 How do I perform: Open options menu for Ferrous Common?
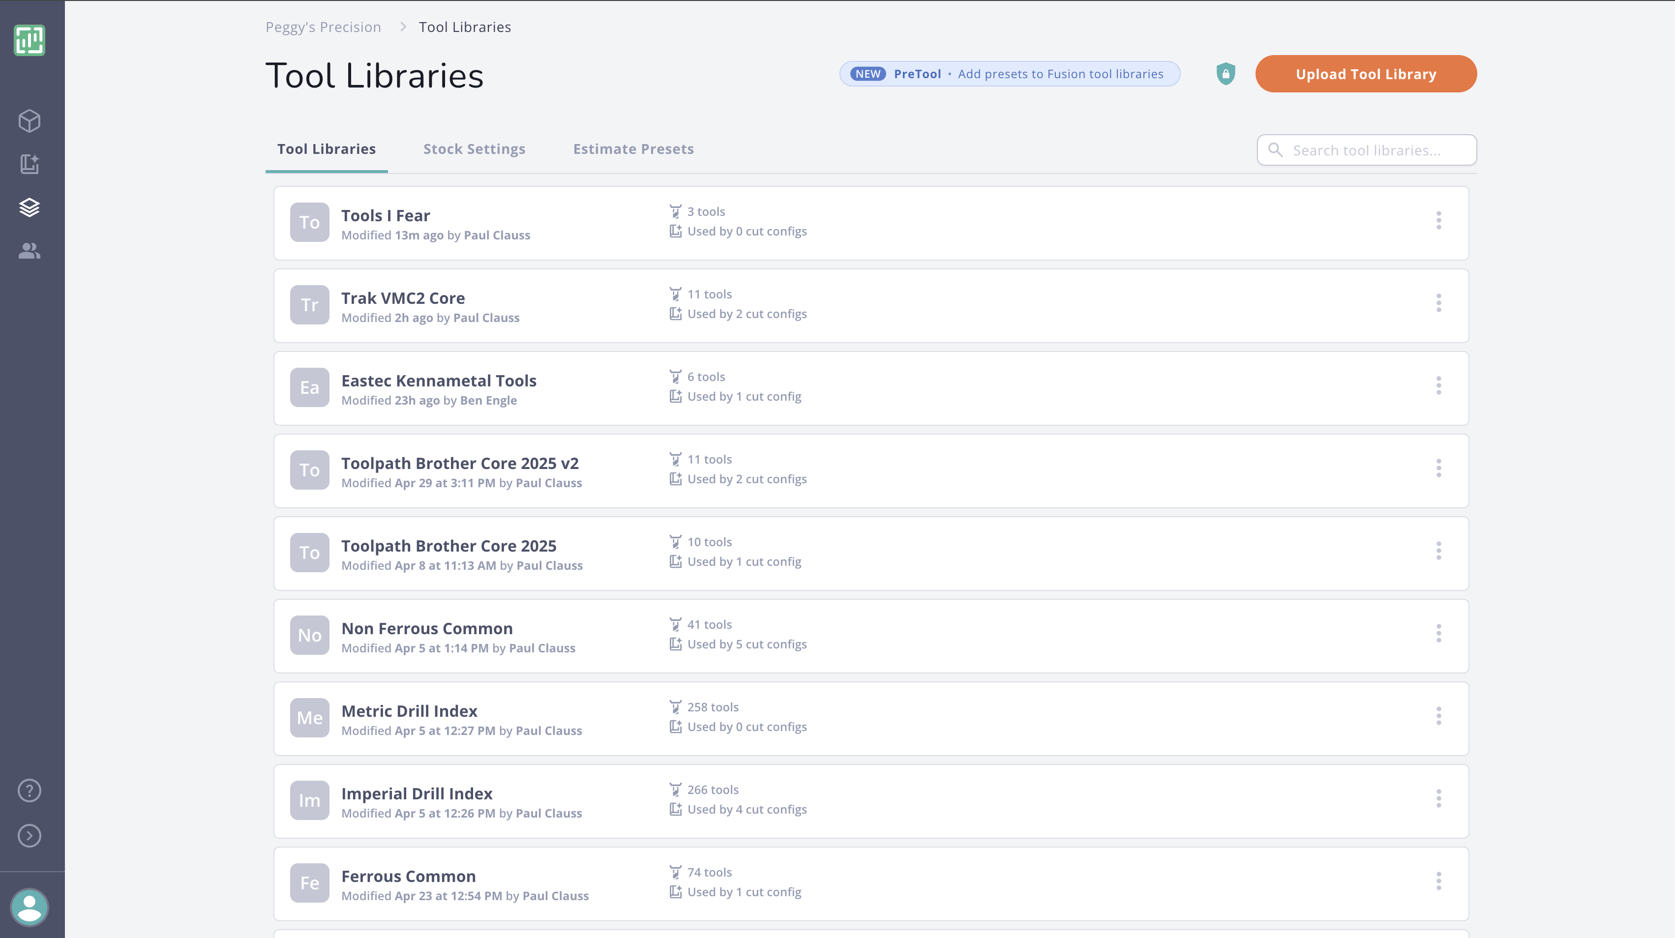coord(1439,881)
